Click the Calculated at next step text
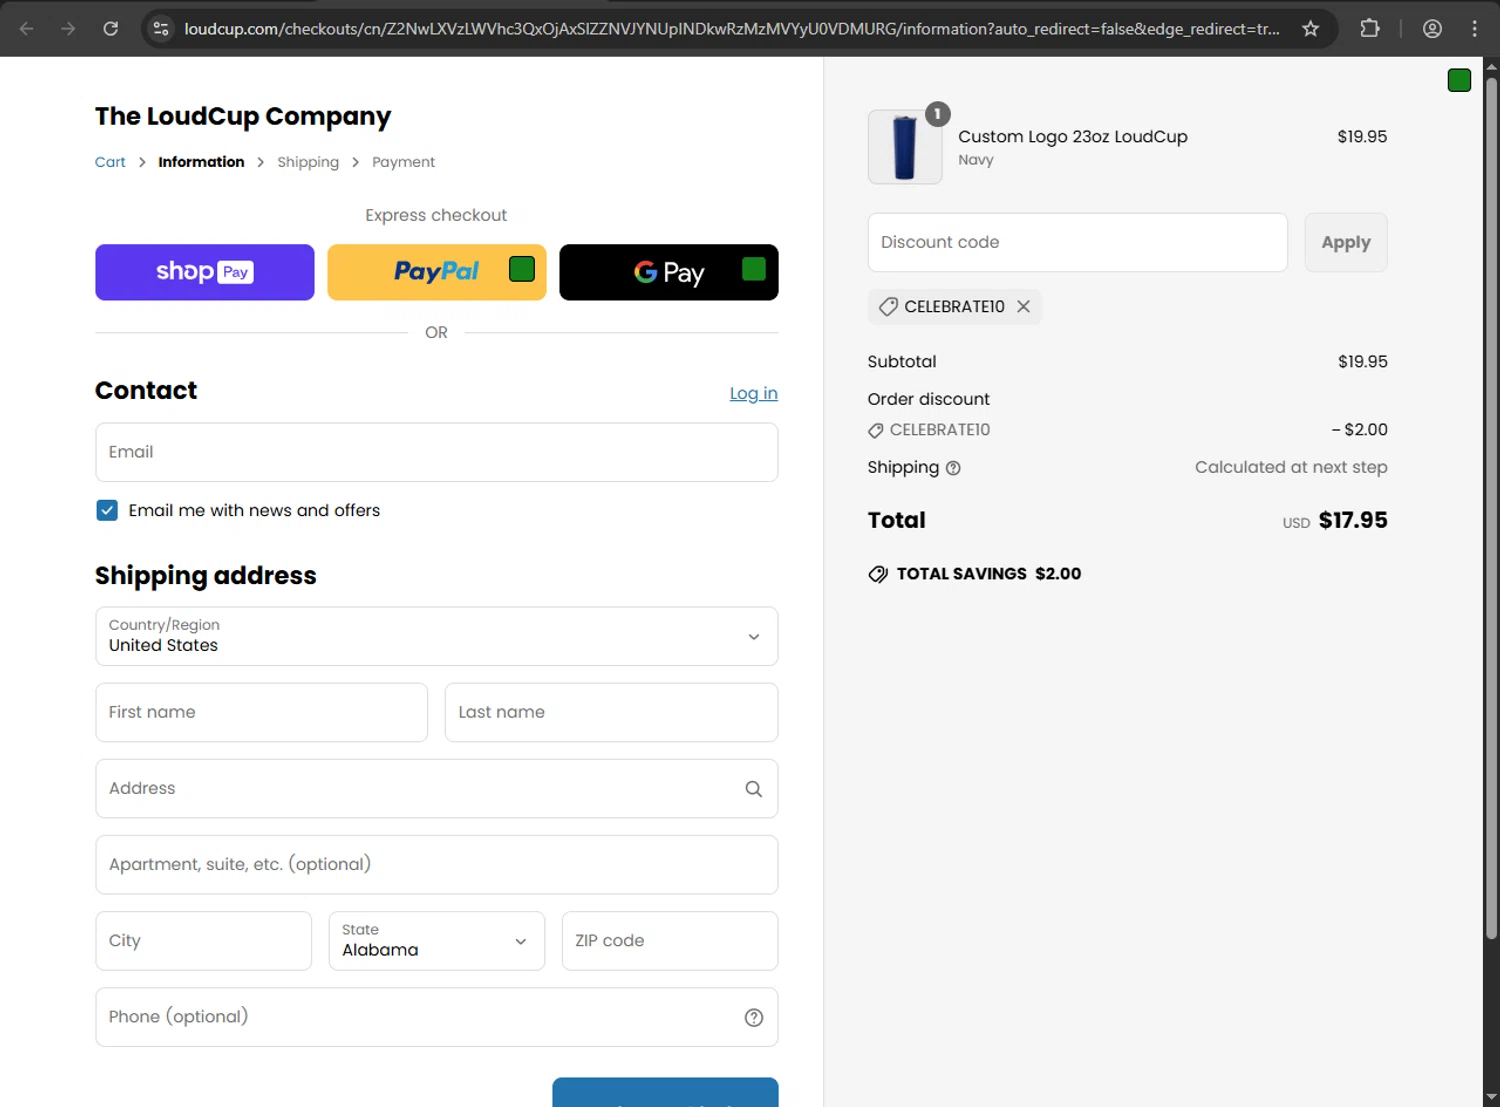The width and height of the screenshot is (1500, 1107). pyautogui.click(x=1291, y=467)
